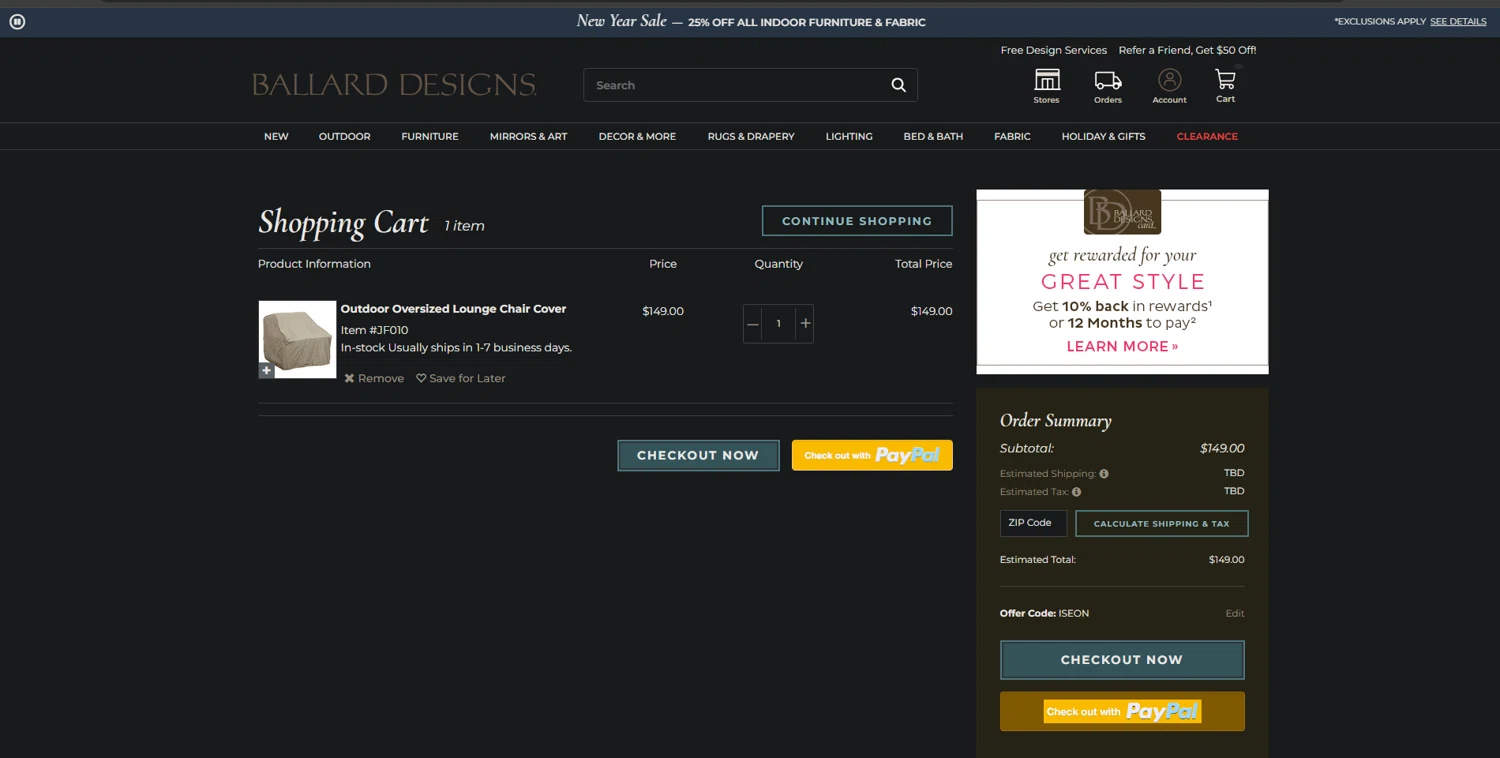1500x758 pixels.
Task: Save the item for later
Action: click(461, 378)
